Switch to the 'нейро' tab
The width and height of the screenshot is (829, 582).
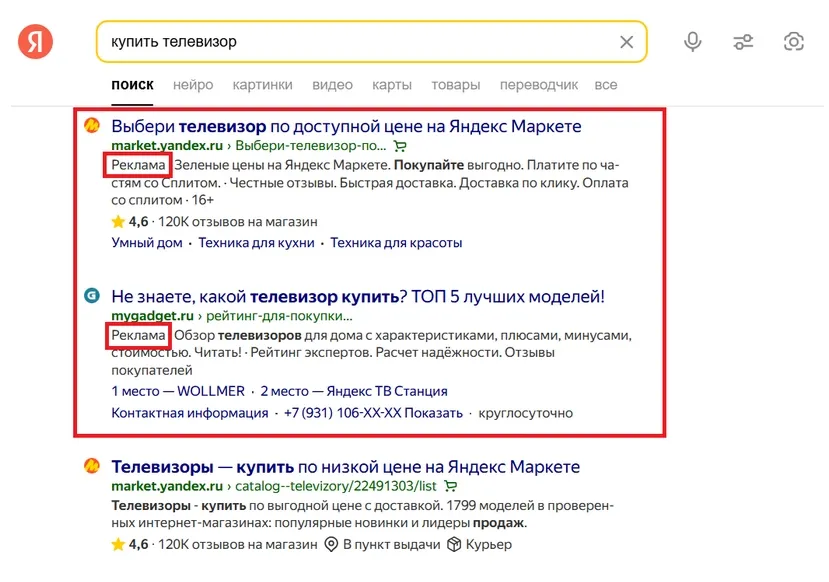193,85
